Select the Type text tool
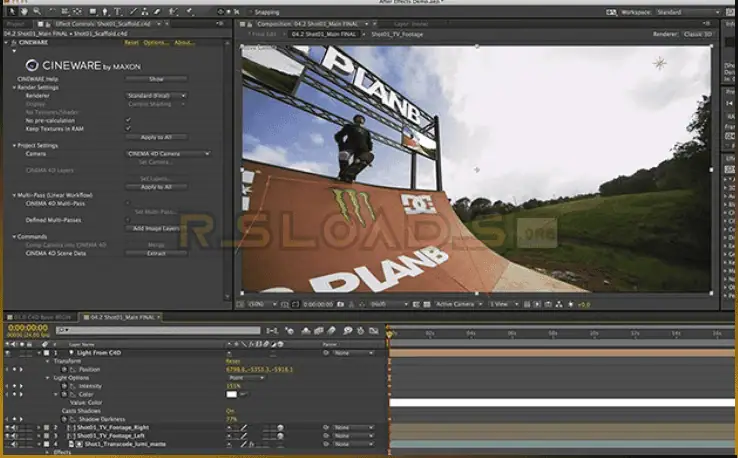 [118, 12]
